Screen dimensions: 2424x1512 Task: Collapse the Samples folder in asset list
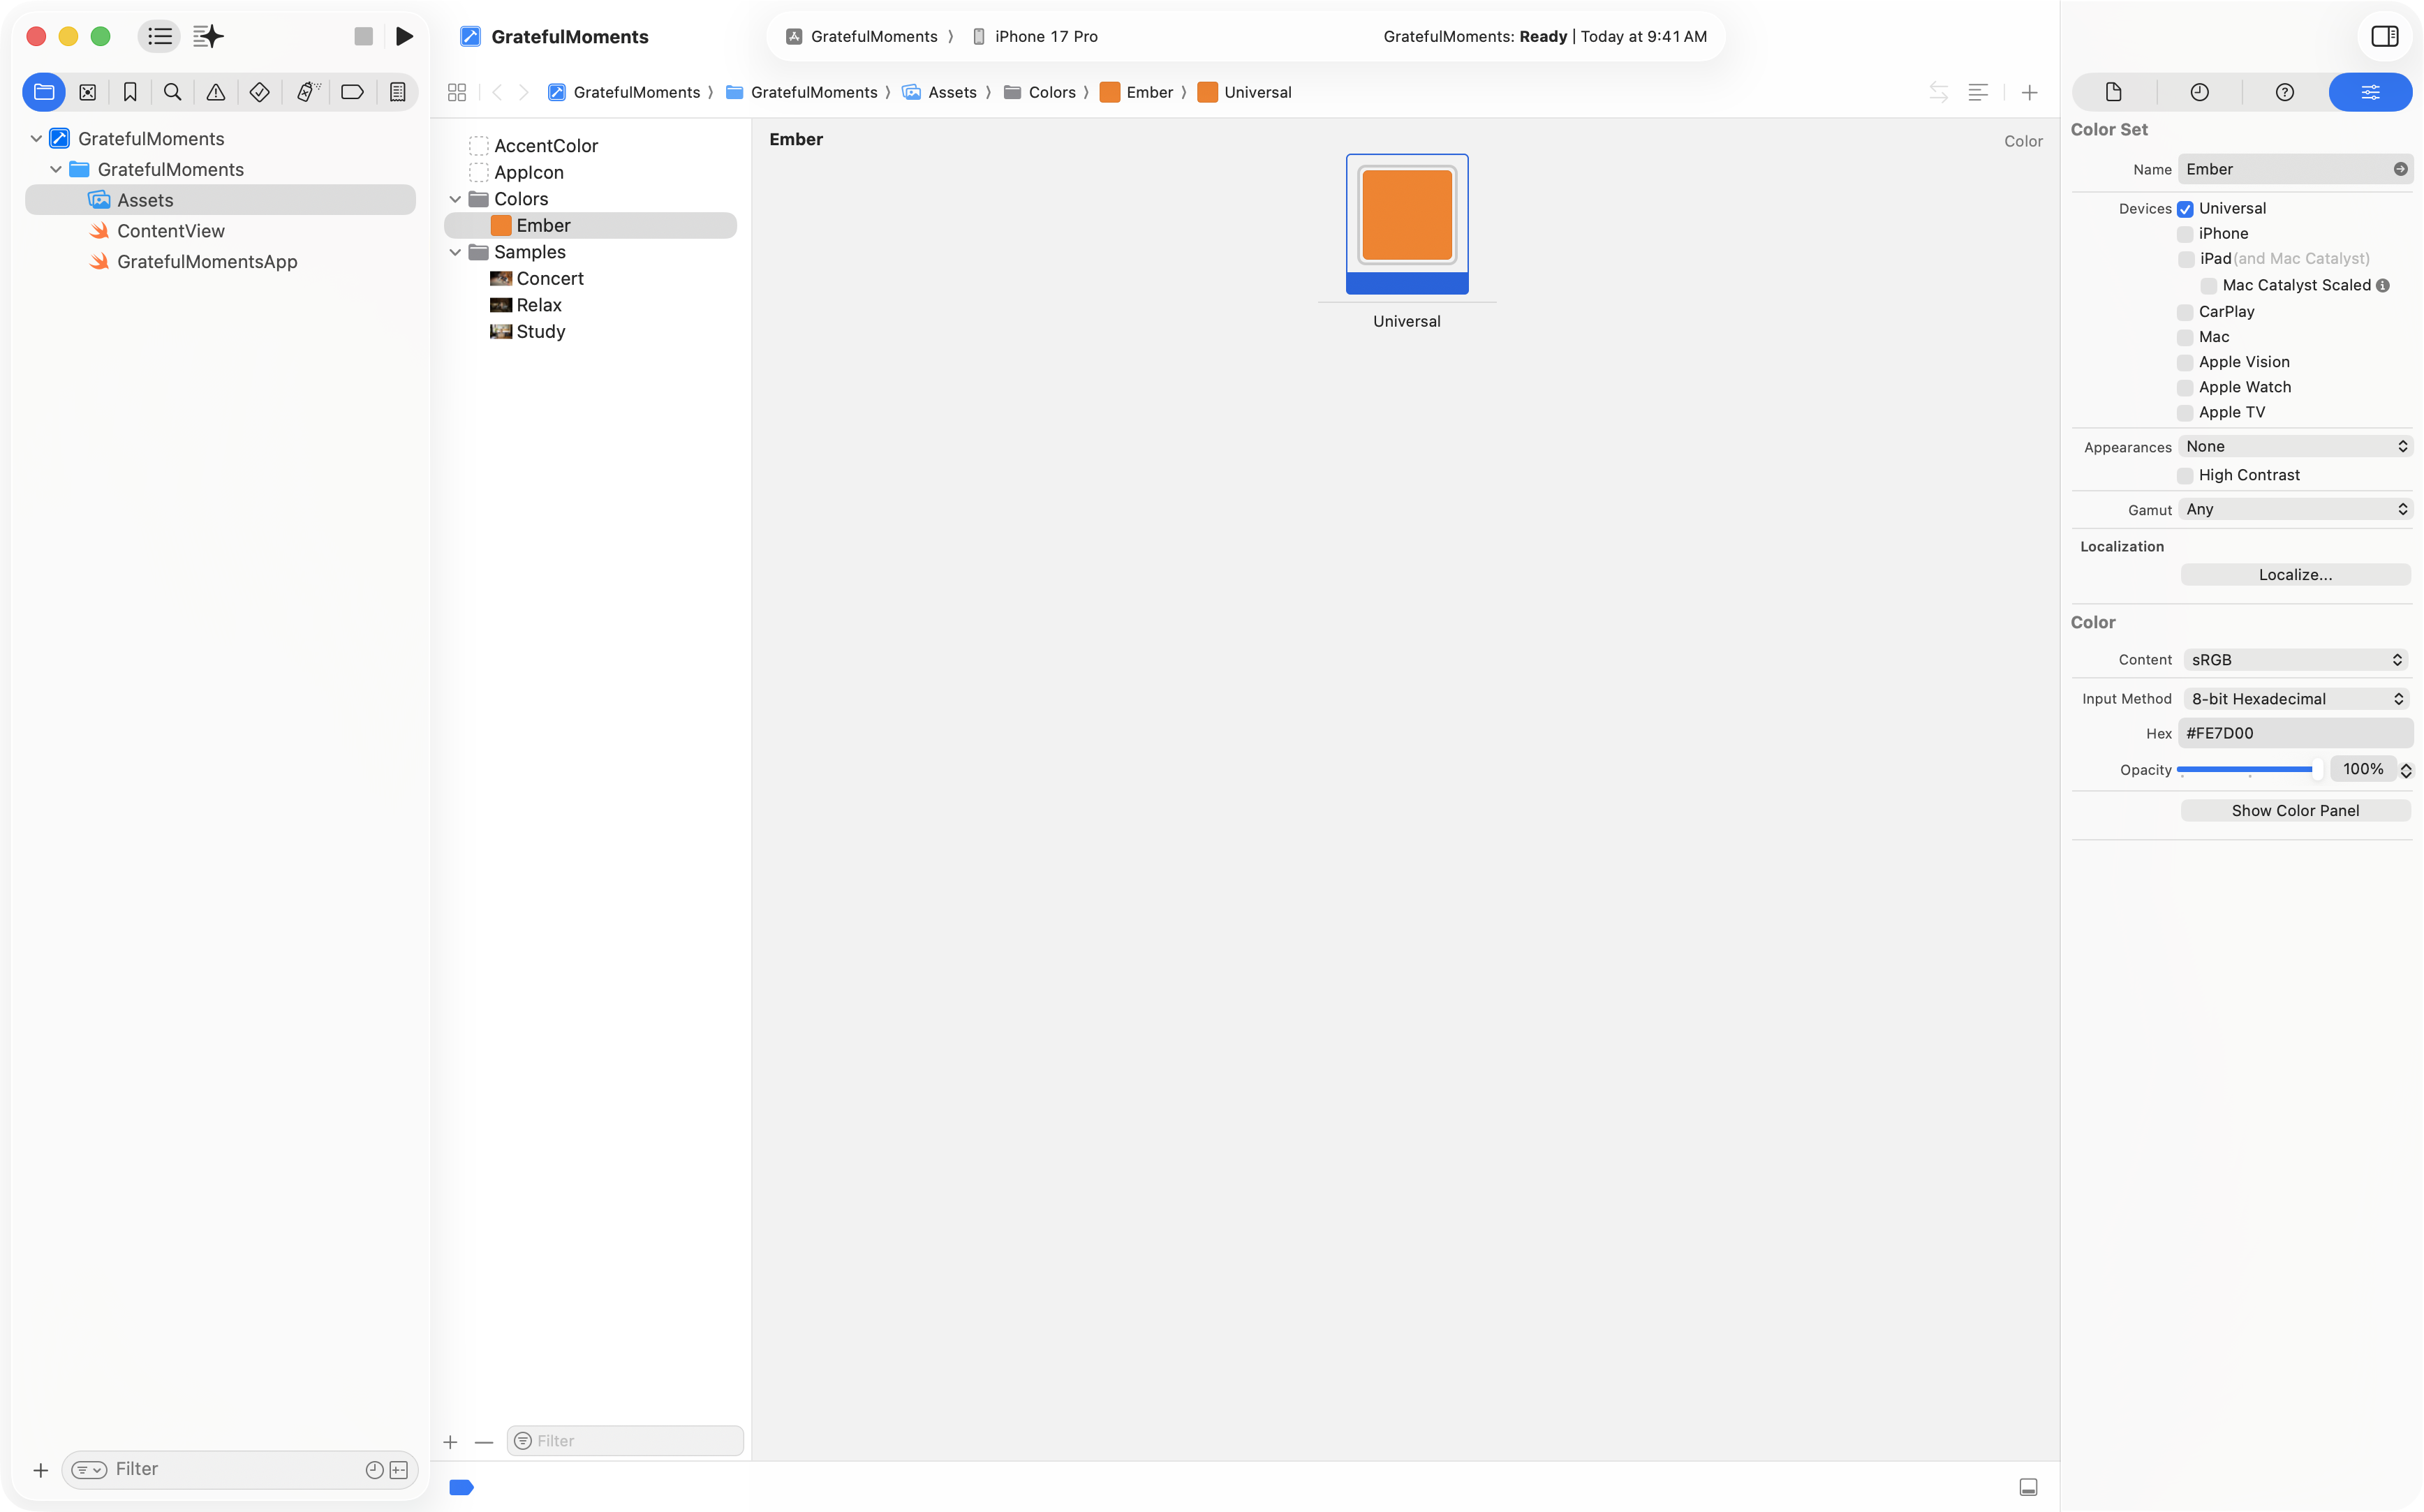pyautogui.click(x=455, y=252)
